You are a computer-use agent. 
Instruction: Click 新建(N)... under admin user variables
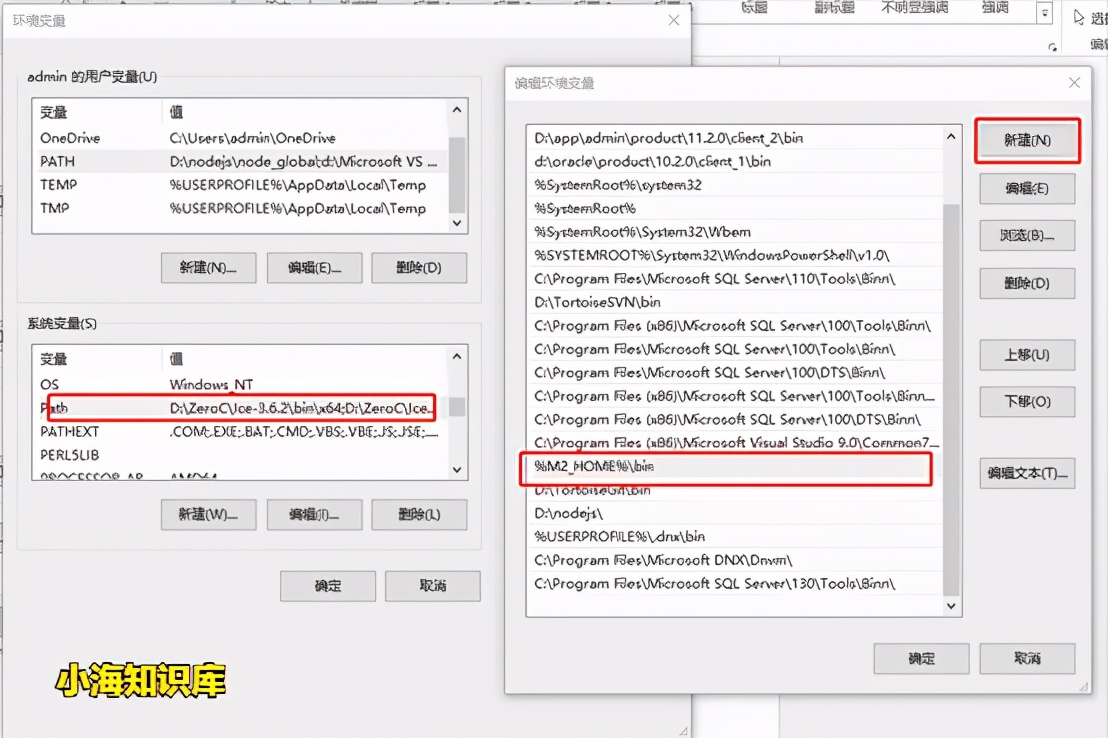click(208, 268)
